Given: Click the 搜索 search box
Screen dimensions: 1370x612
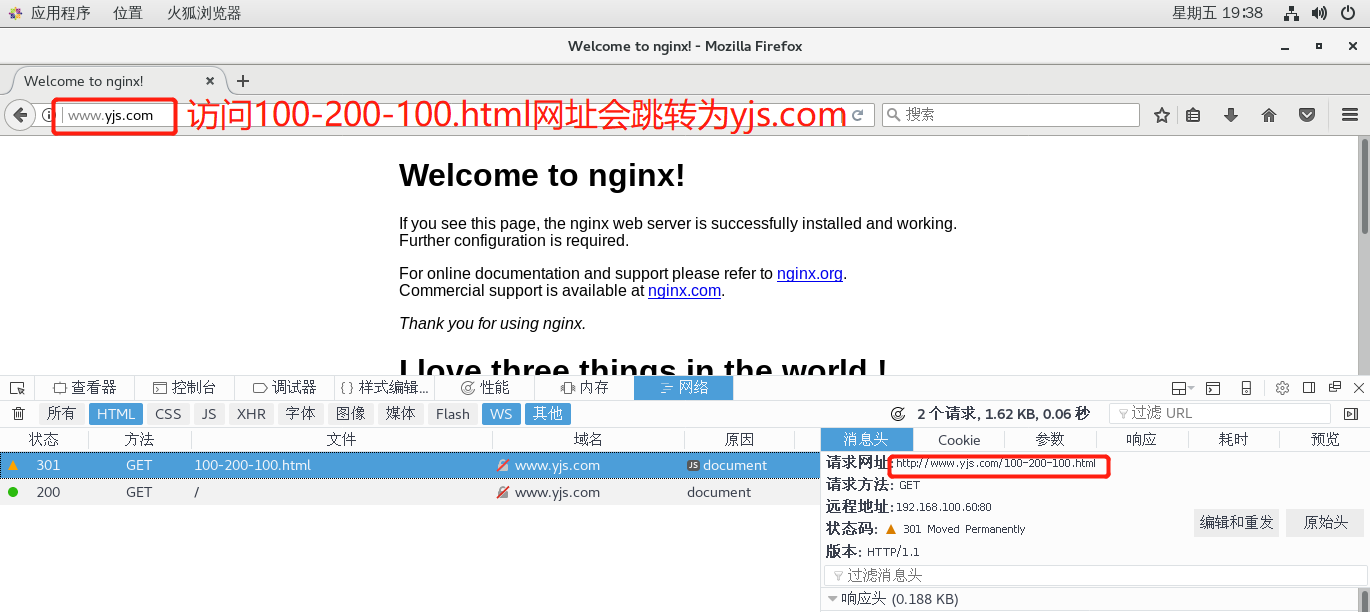Looking at the screenshot, I should [1011, 115].
